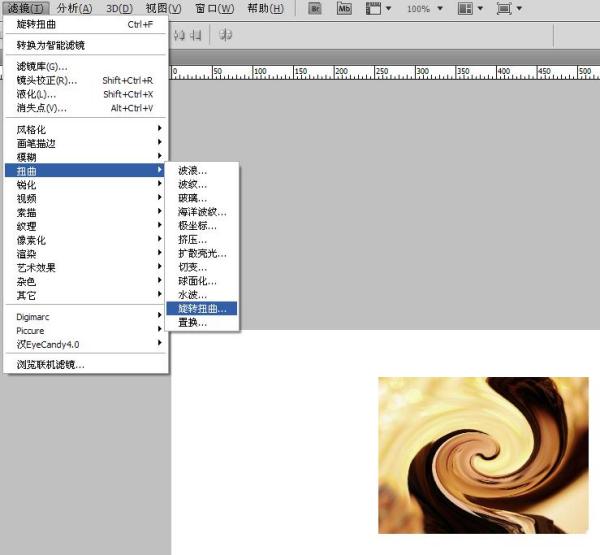The width and height of the screenshot is (600, 555).
Task: Open Mini Bridge via the Mb icon
Action: click(344, 9)
